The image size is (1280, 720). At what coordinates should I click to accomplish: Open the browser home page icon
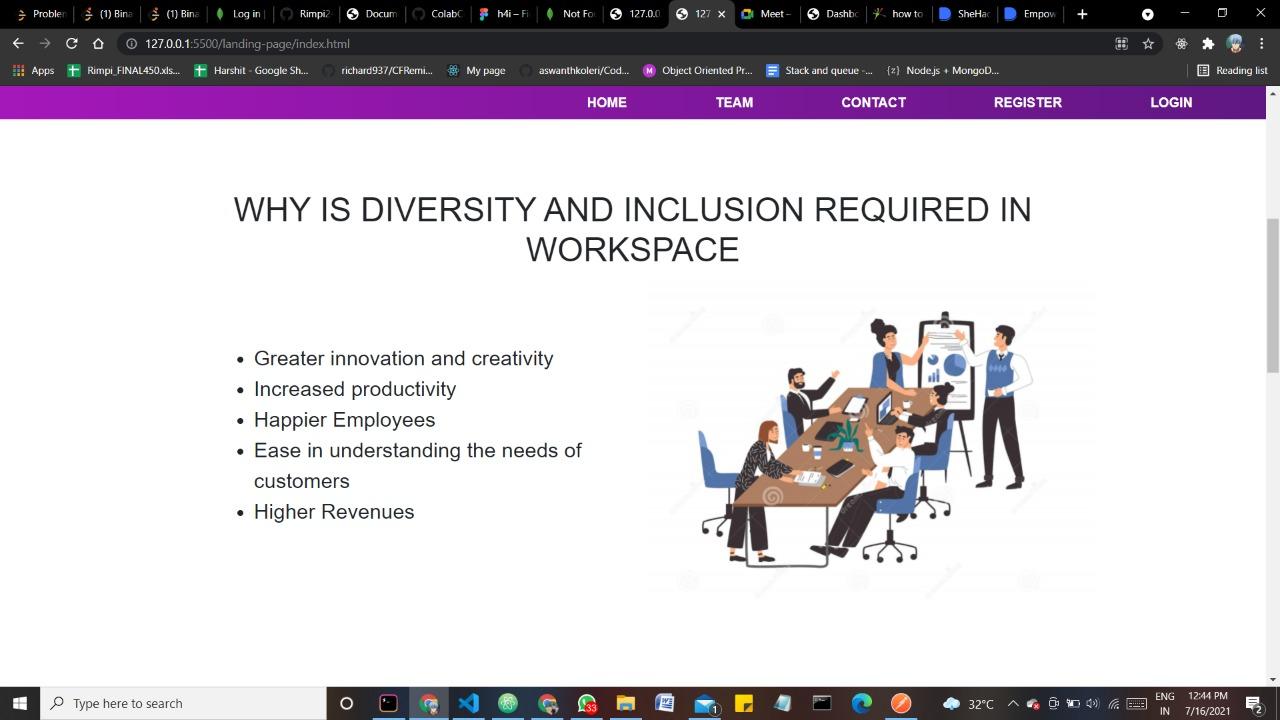tap(98, 43)
